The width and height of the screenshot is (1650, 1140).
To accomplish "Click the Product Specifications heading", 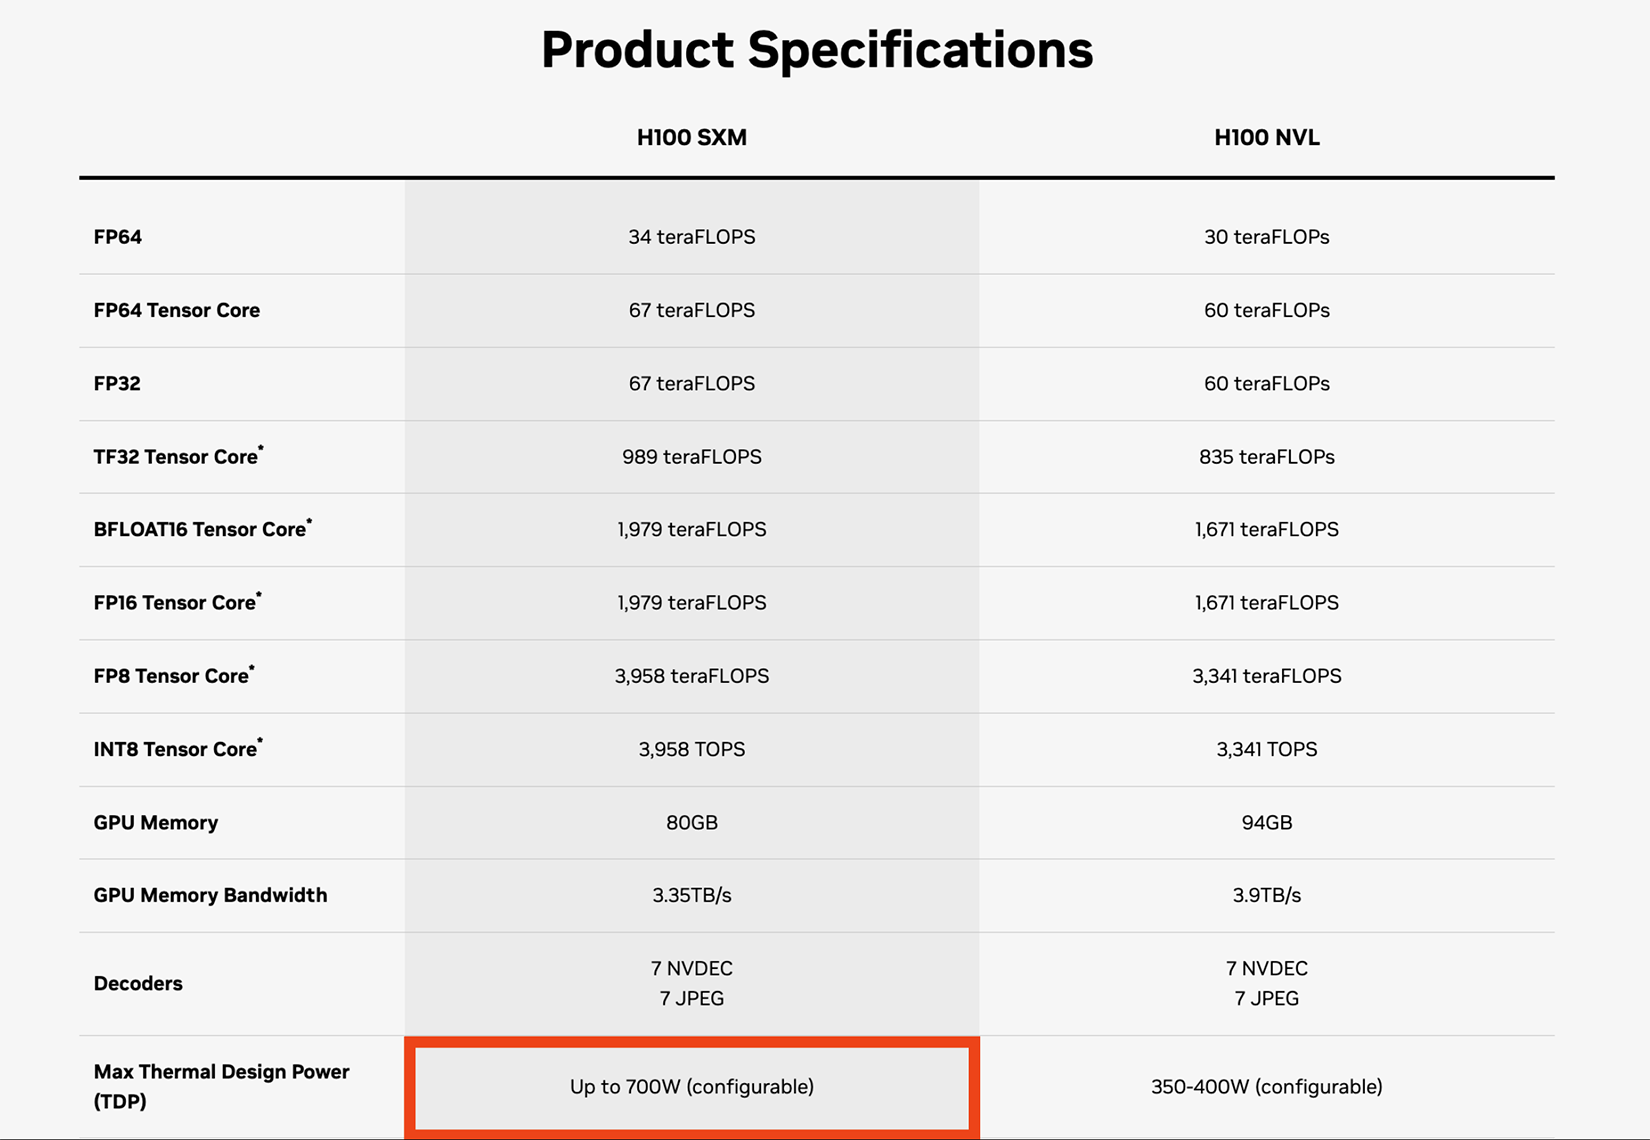I will 817,49.
